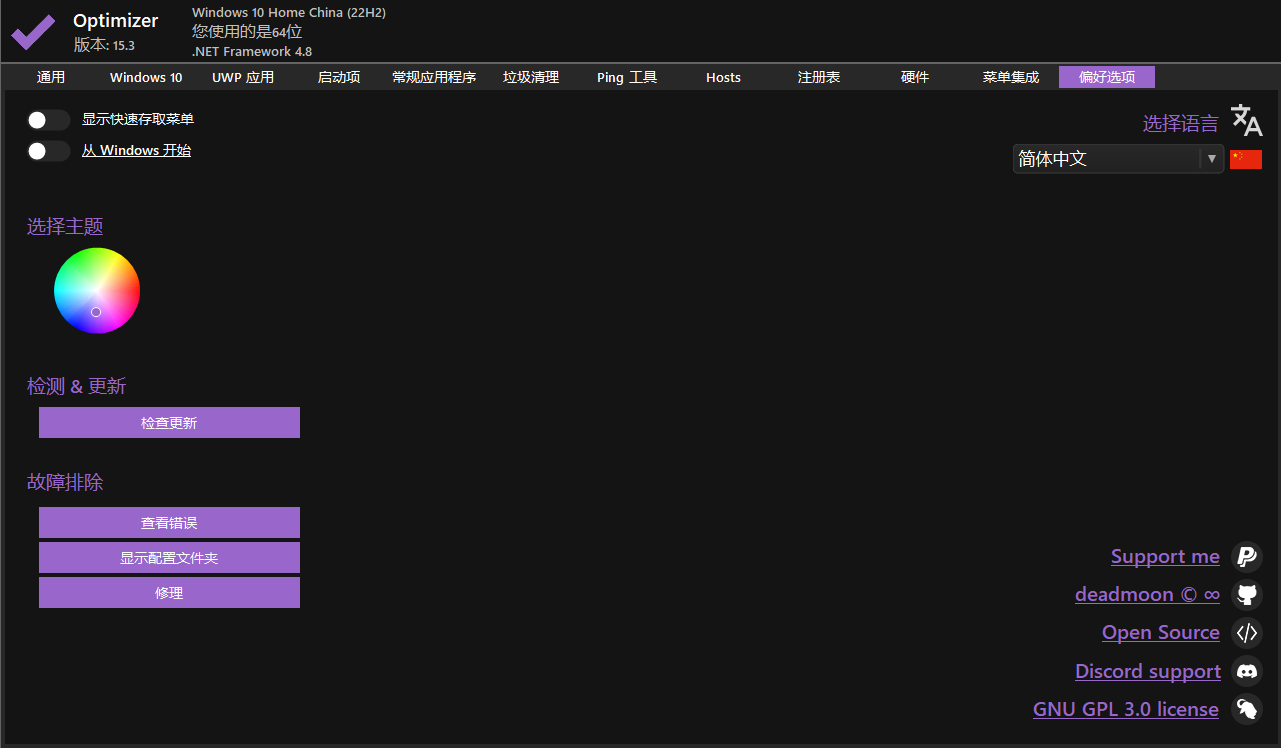Click the GNU icon beside GPL 3.0 license
The height and width of the screenshot is (748, 1281).
tap(1246, 709)
